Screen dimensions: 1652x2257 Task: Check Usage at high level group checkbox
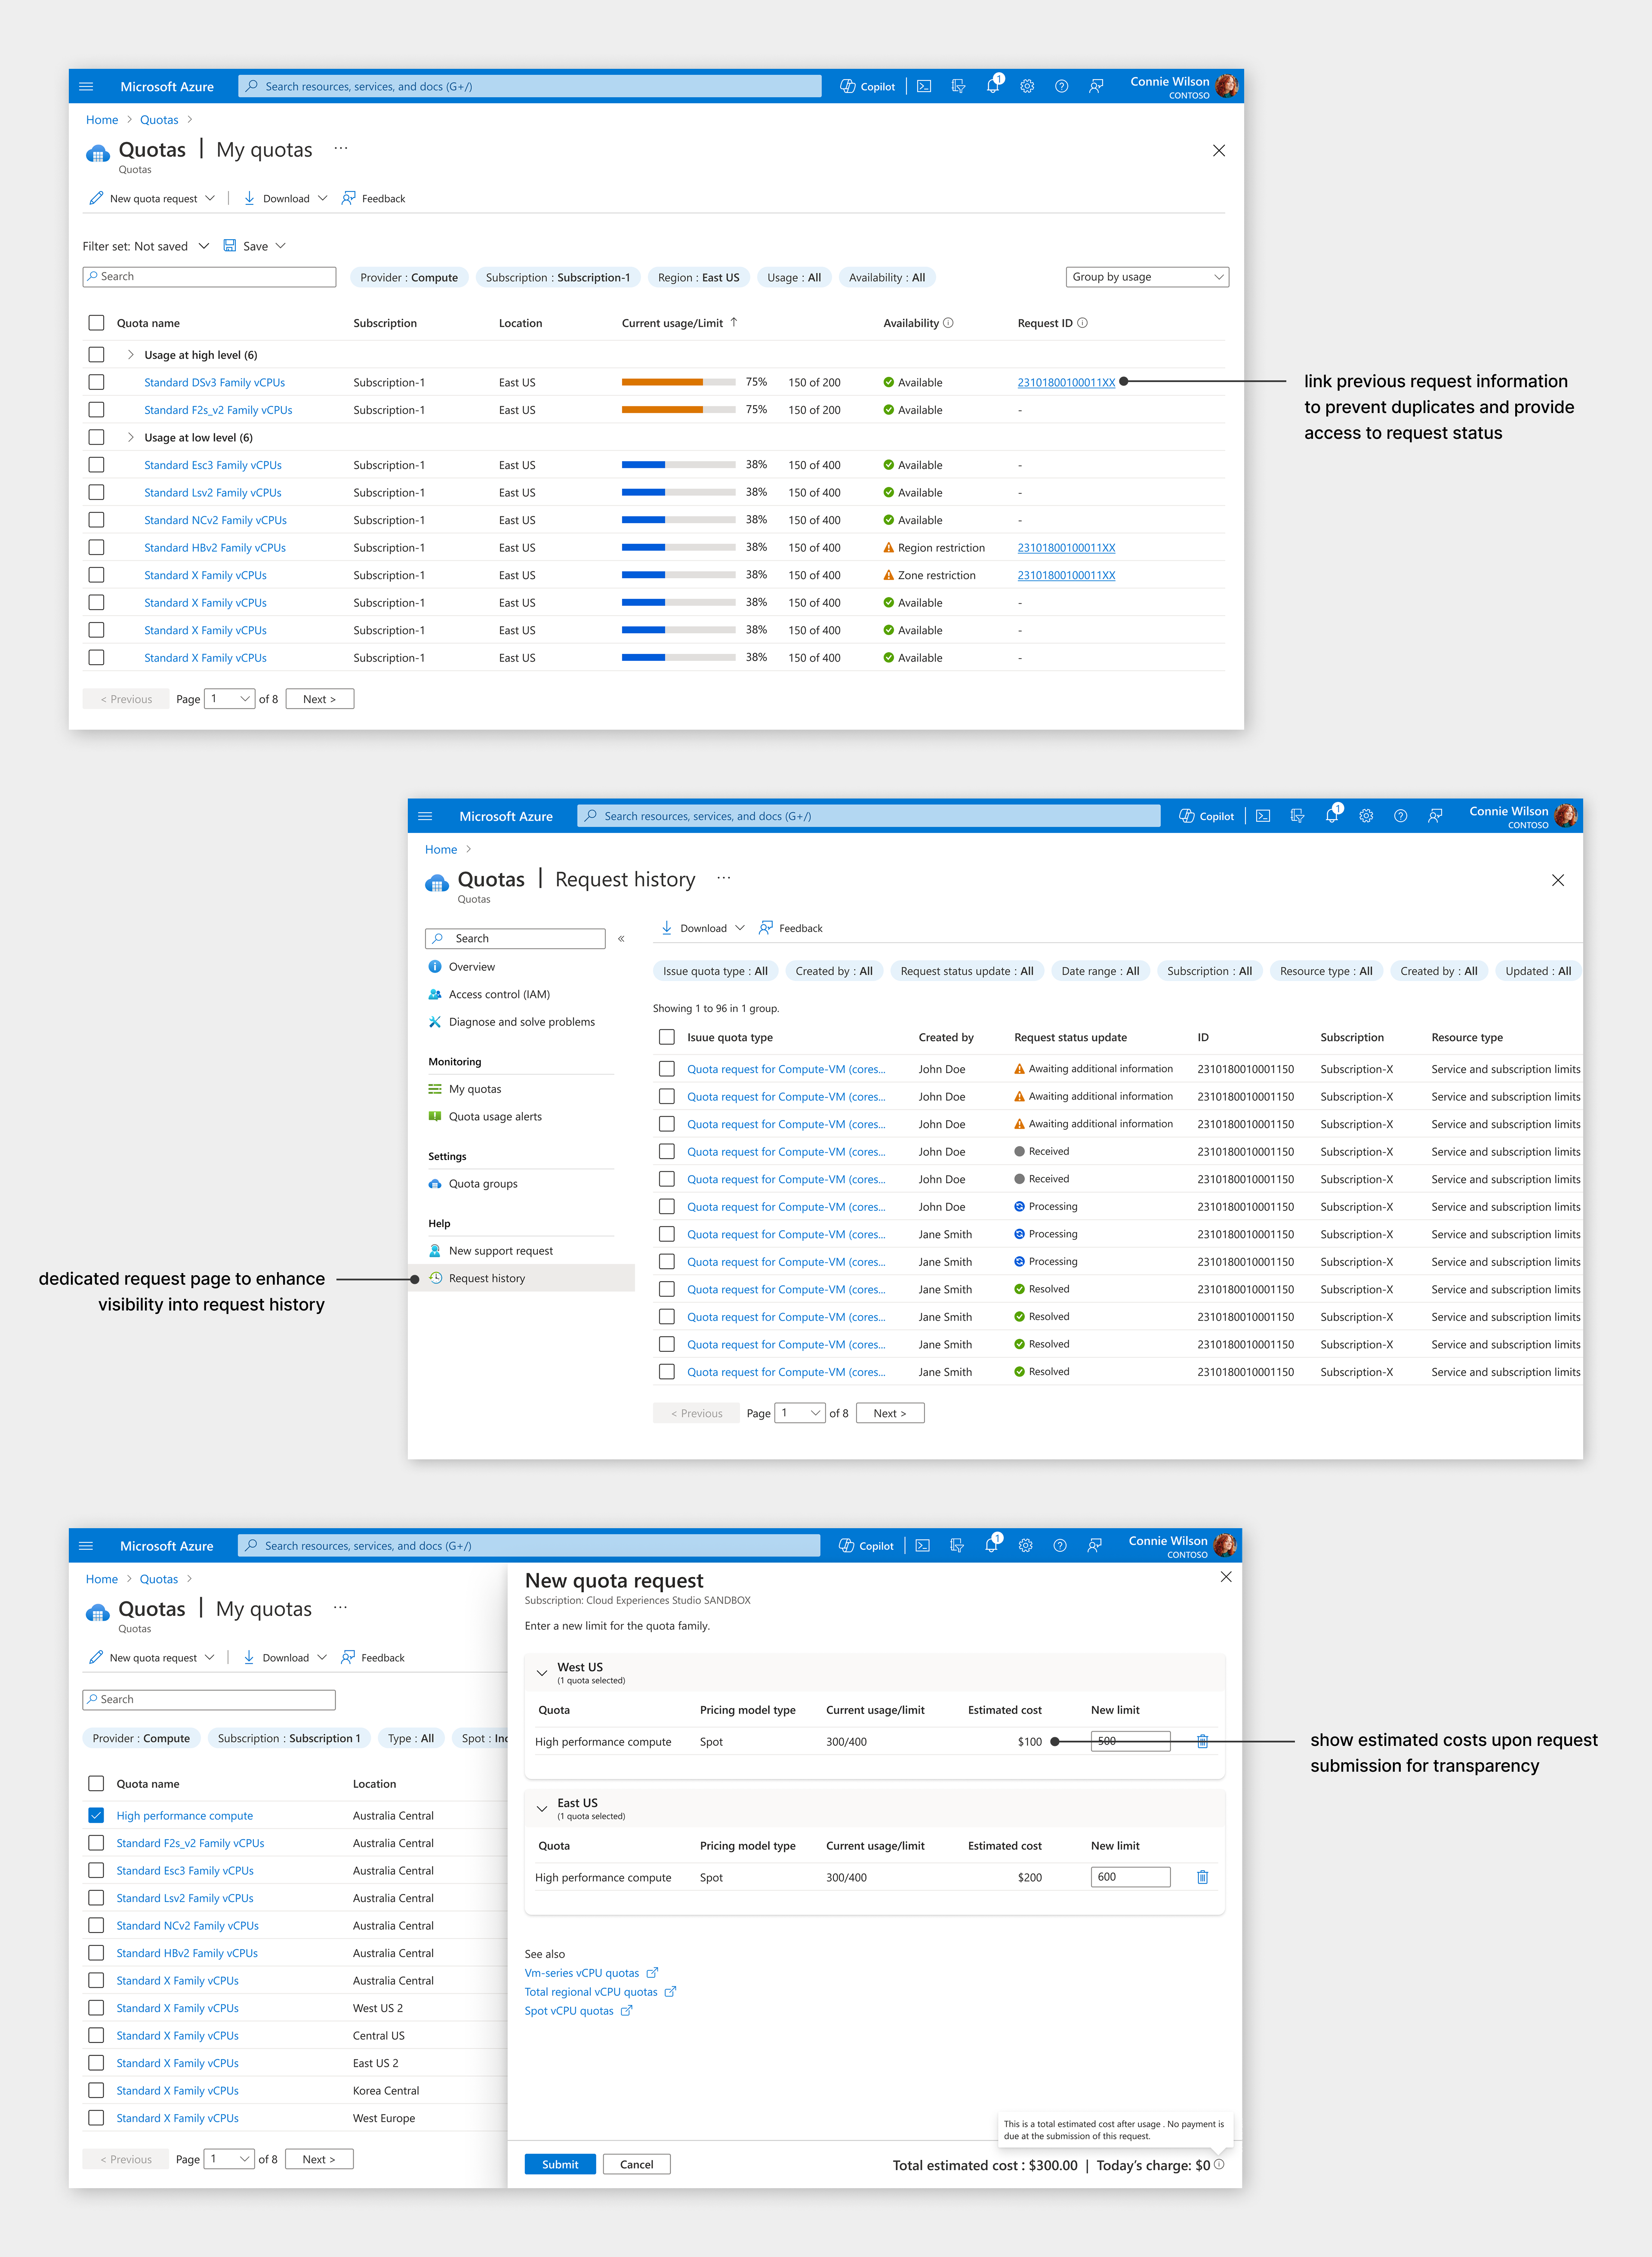pyautogui.click(x=96, y=354)
